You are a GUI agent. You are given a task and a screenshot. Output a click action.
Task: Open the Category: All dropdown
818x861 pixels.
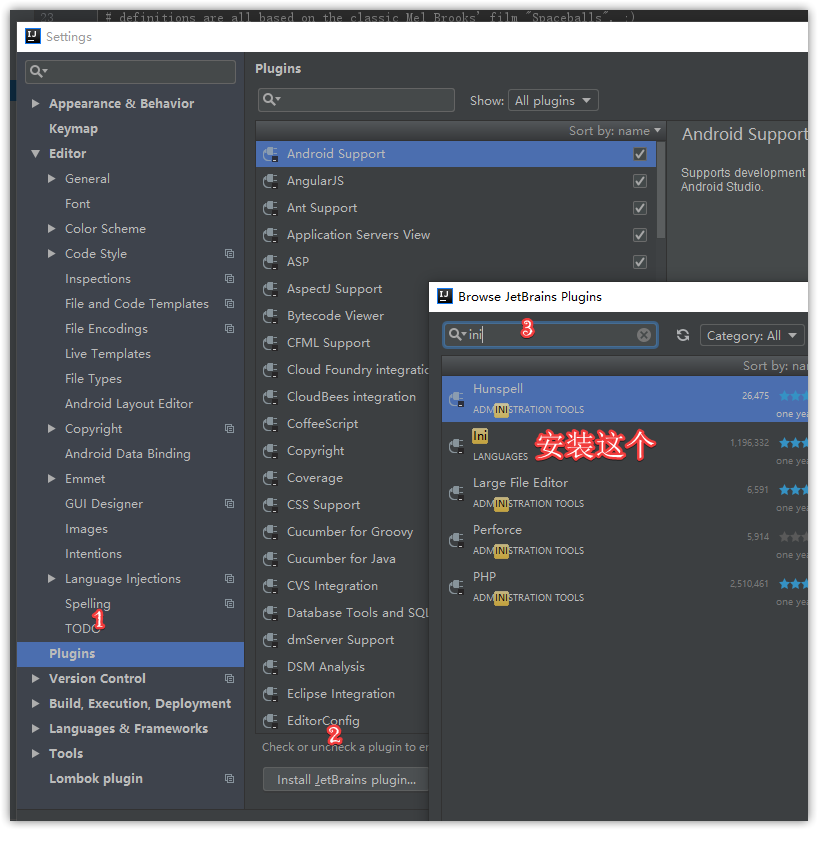752,336
